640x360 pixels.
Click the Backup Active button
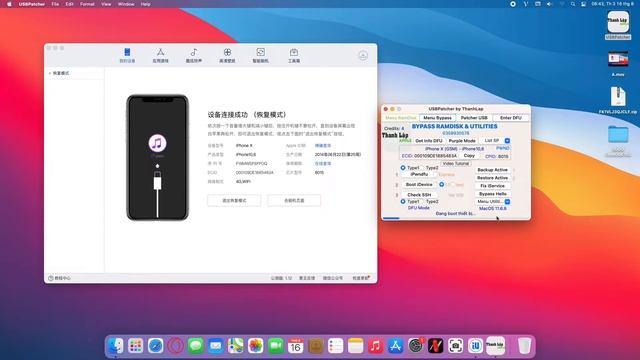(492, 169)
